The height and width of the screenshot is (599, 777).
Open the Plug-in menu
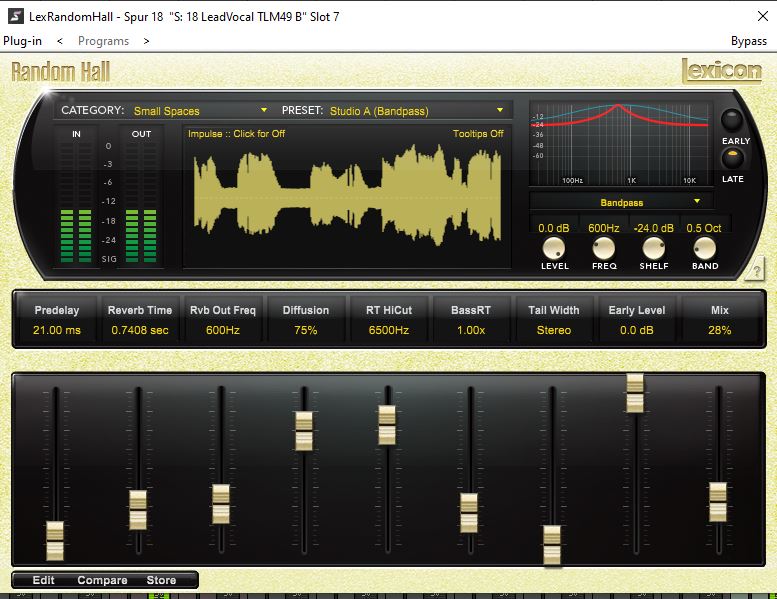[x=22, y=41]
